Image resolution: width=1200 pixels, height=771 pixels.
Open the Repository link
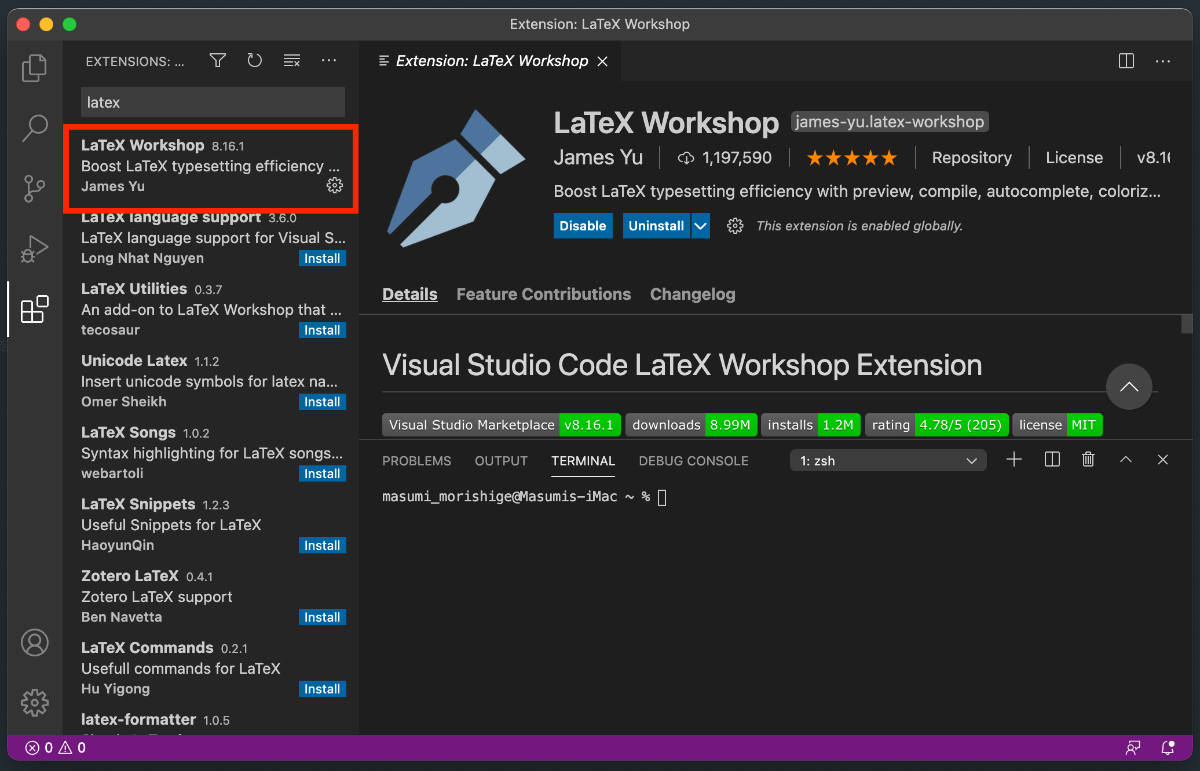(x=972, y=158)
